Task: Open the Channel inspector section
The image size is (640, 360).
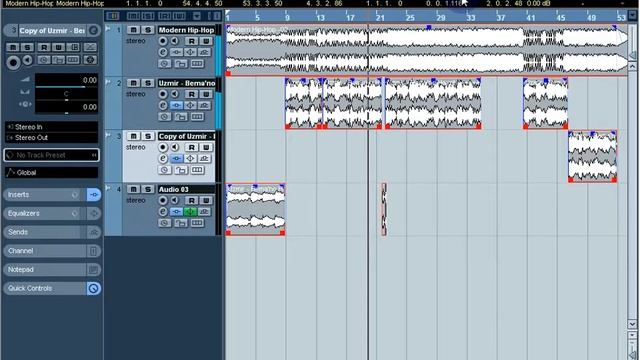Action: [45, 251]
